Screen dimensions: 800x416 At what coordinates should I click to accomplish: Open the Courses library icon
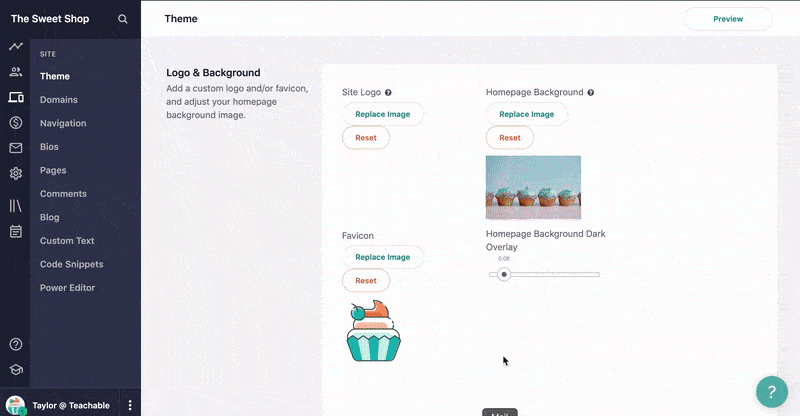16,206
